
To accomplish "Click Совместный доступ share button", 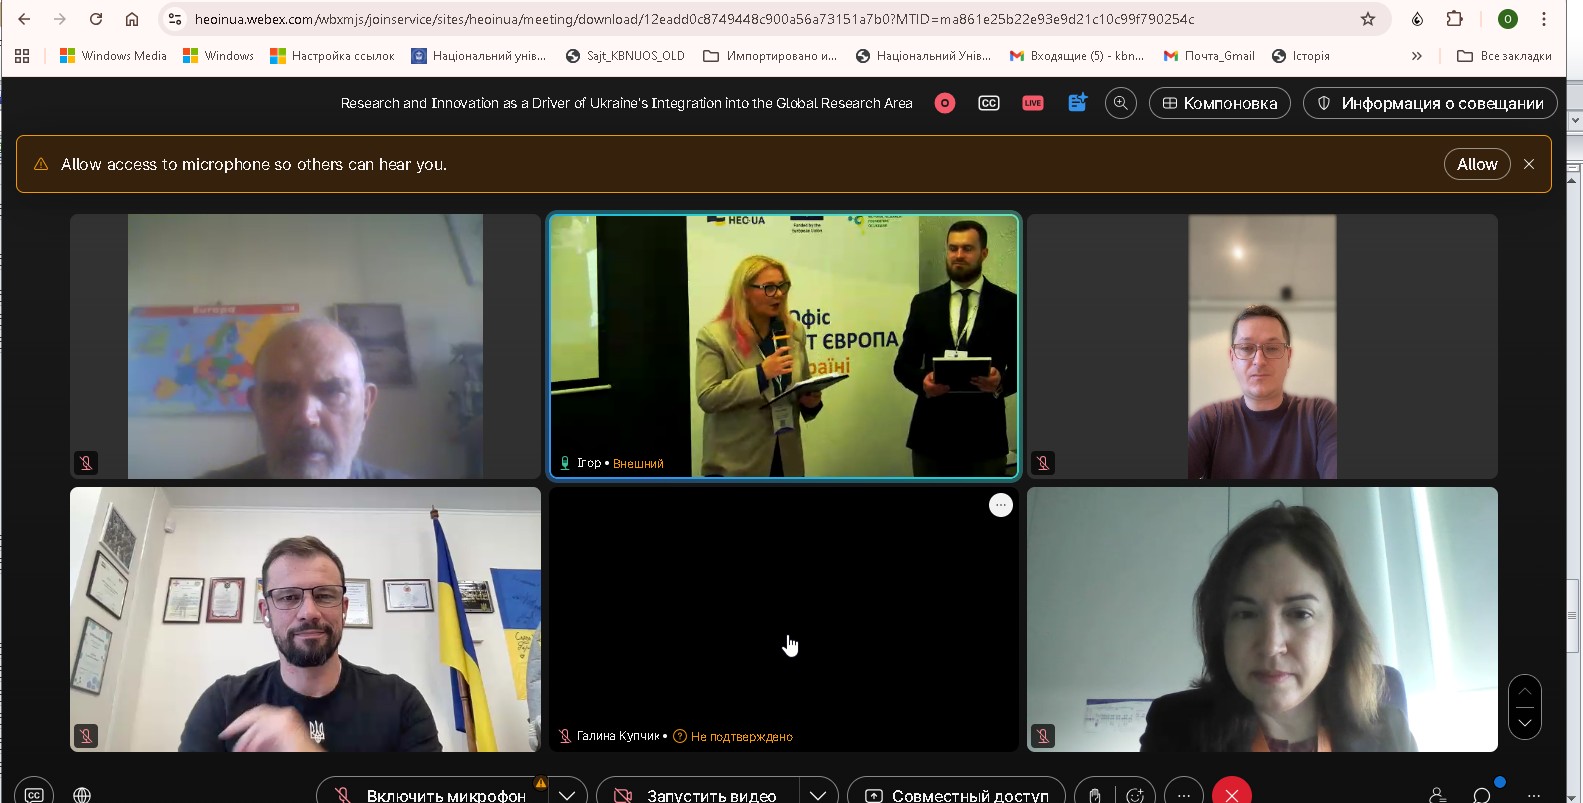I will pos(956,794).
